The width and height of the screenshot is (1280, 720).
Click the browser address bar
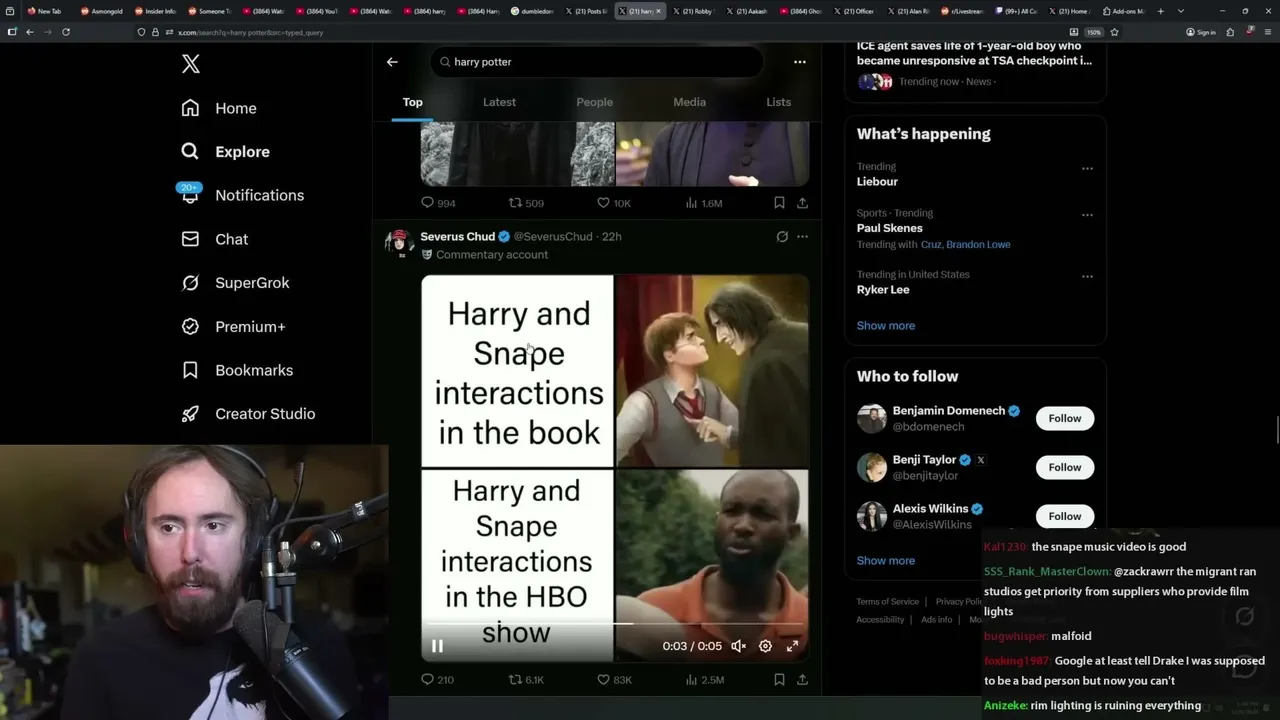point(600,32)
